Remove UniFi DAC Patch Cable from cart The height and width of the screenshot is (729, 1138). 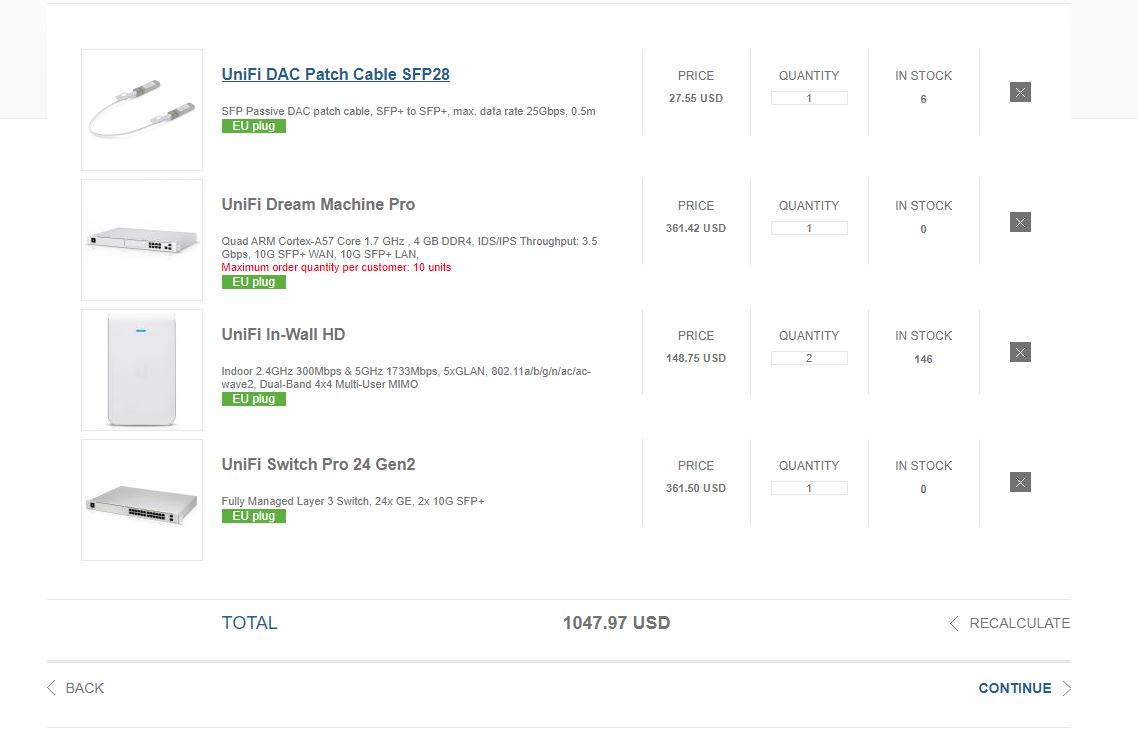coord(1020,93)
